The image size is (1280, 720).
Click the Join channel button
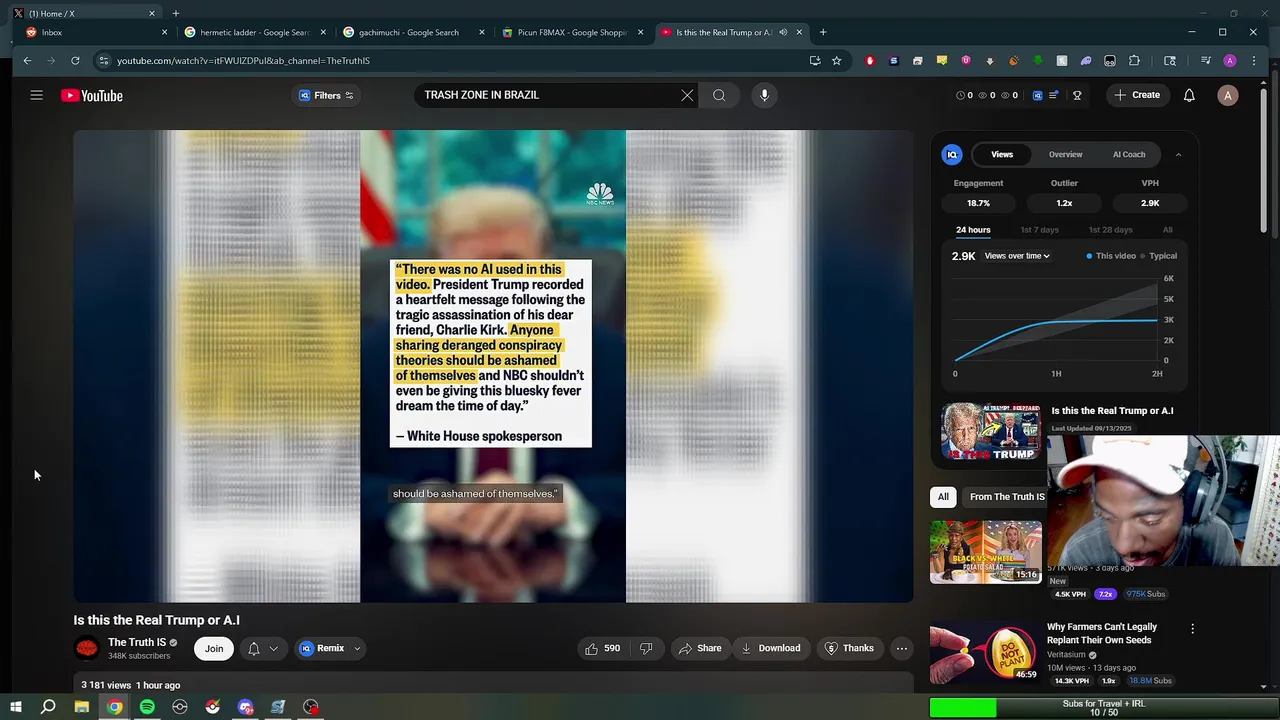[x=214, y=648]
